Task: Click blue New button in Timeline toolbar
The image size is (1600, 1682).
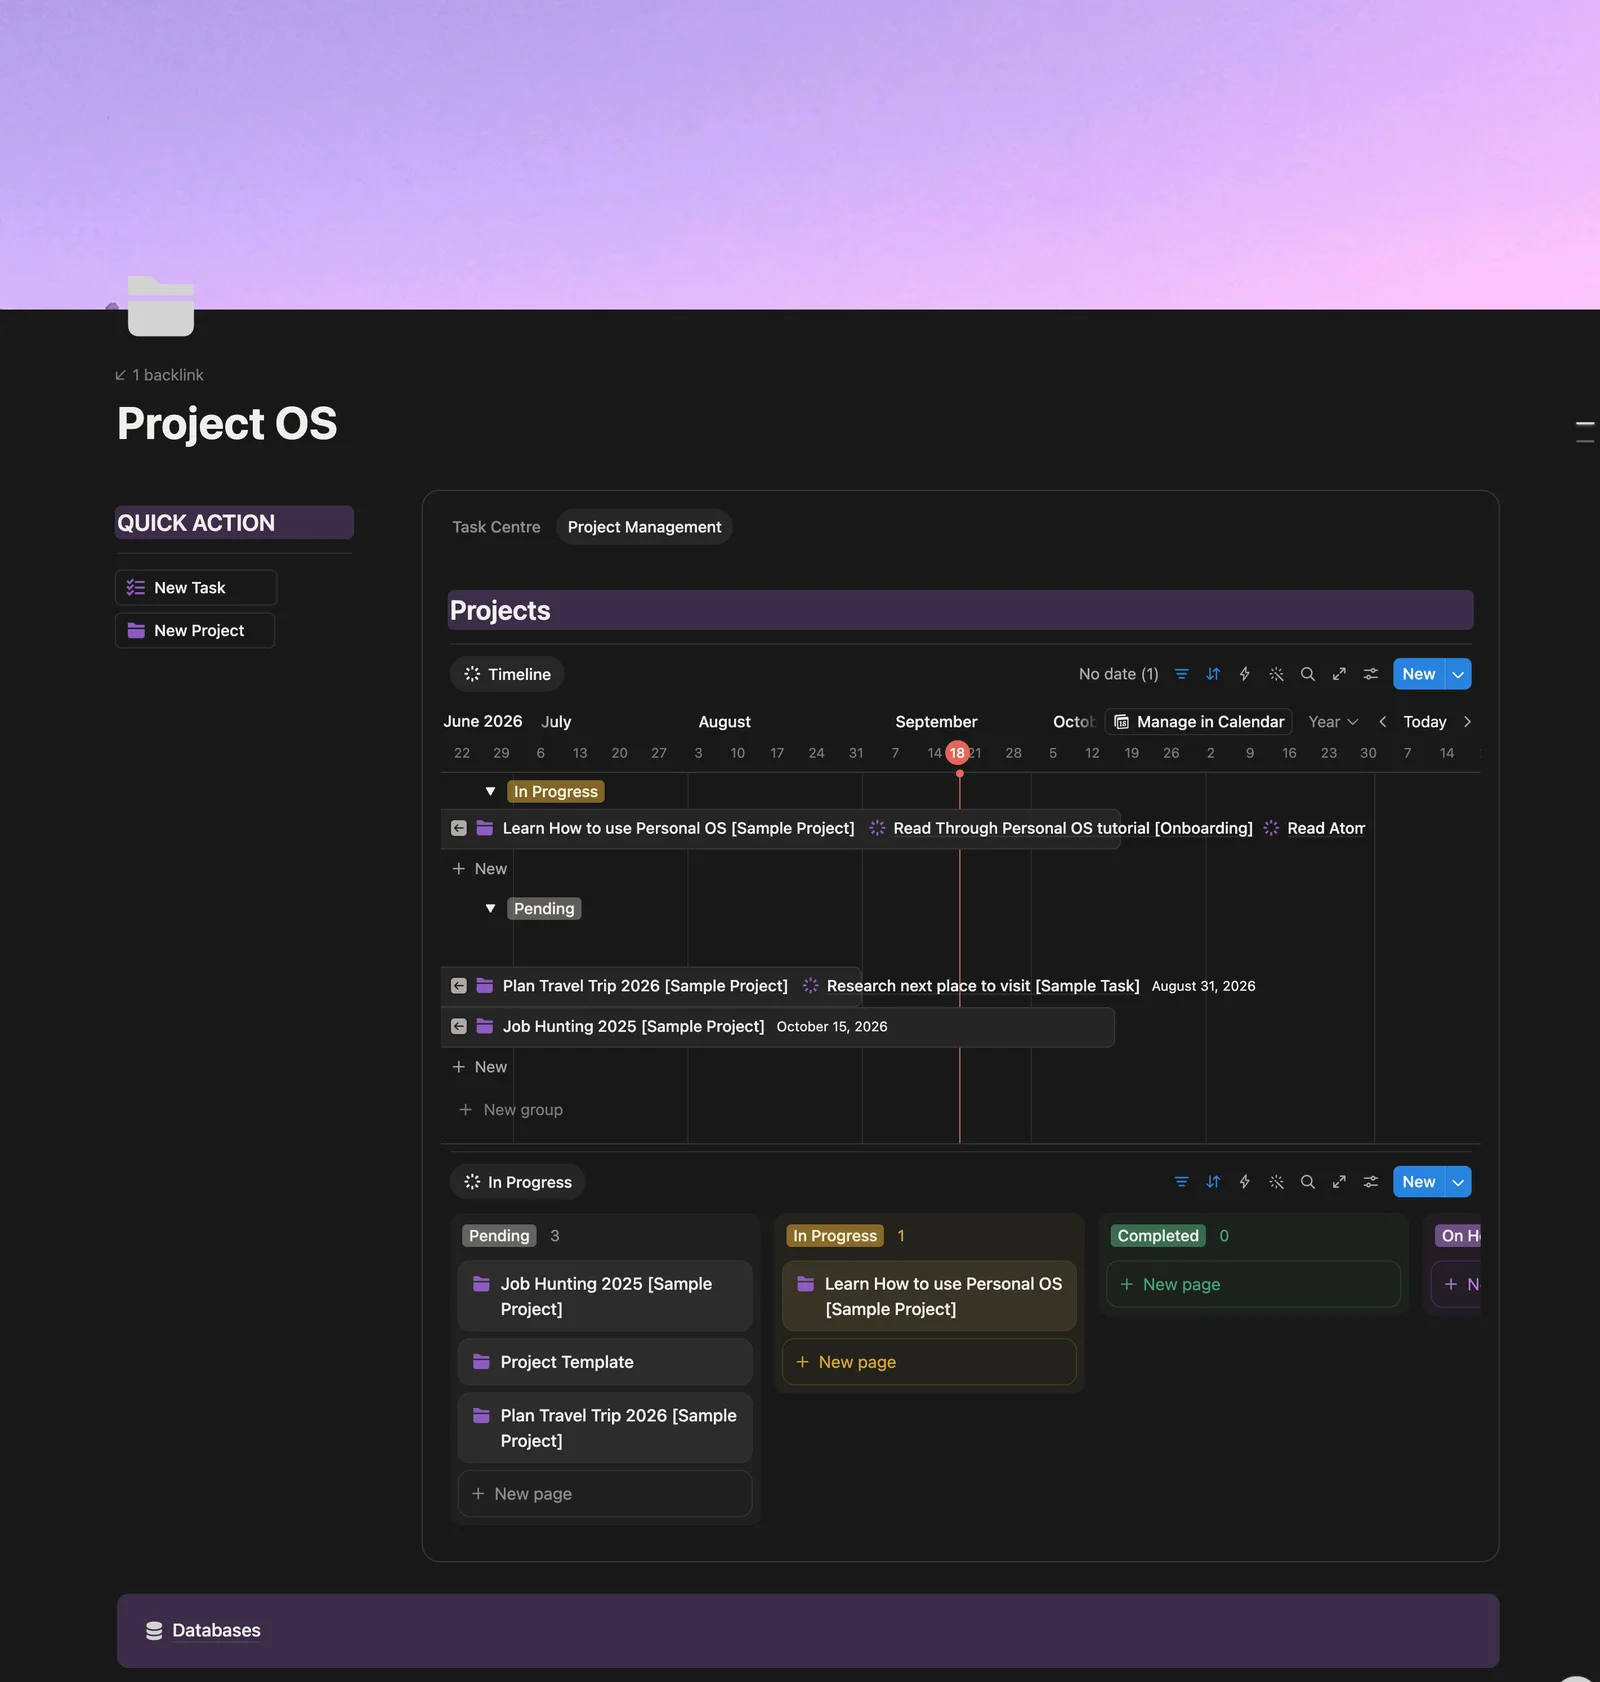Action: 1418,674
